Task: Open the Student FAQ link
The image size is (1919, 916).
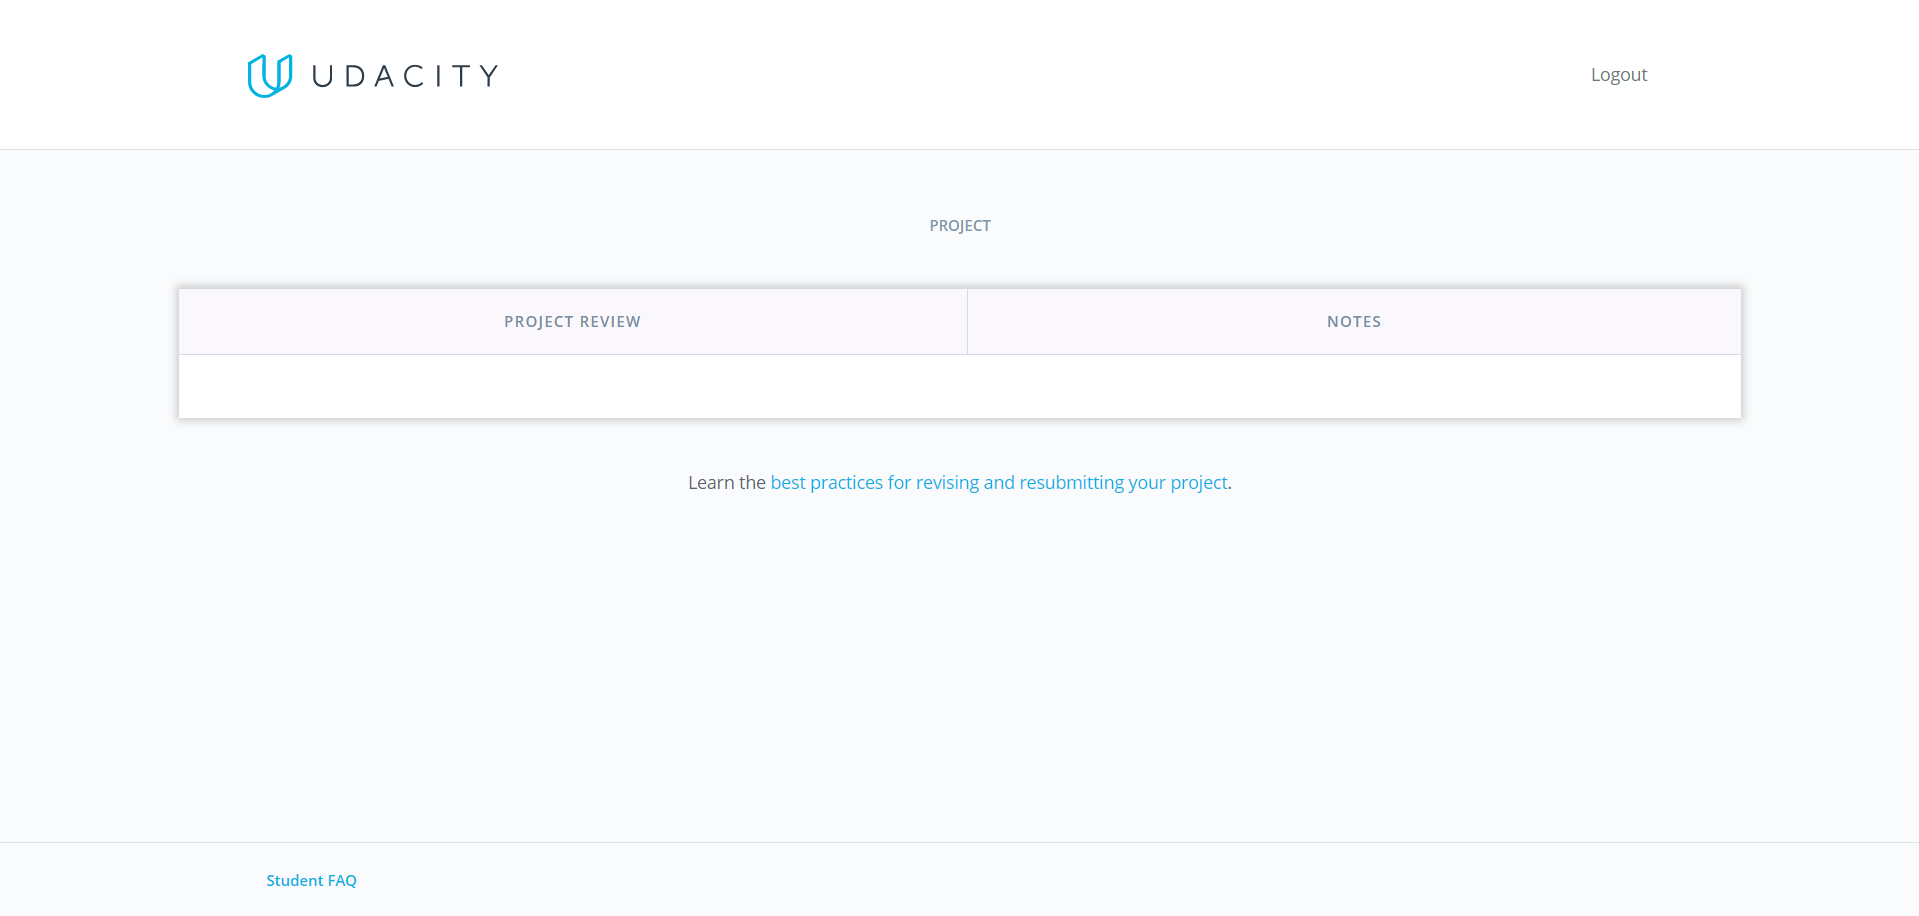Action: [x=311, y=881]
